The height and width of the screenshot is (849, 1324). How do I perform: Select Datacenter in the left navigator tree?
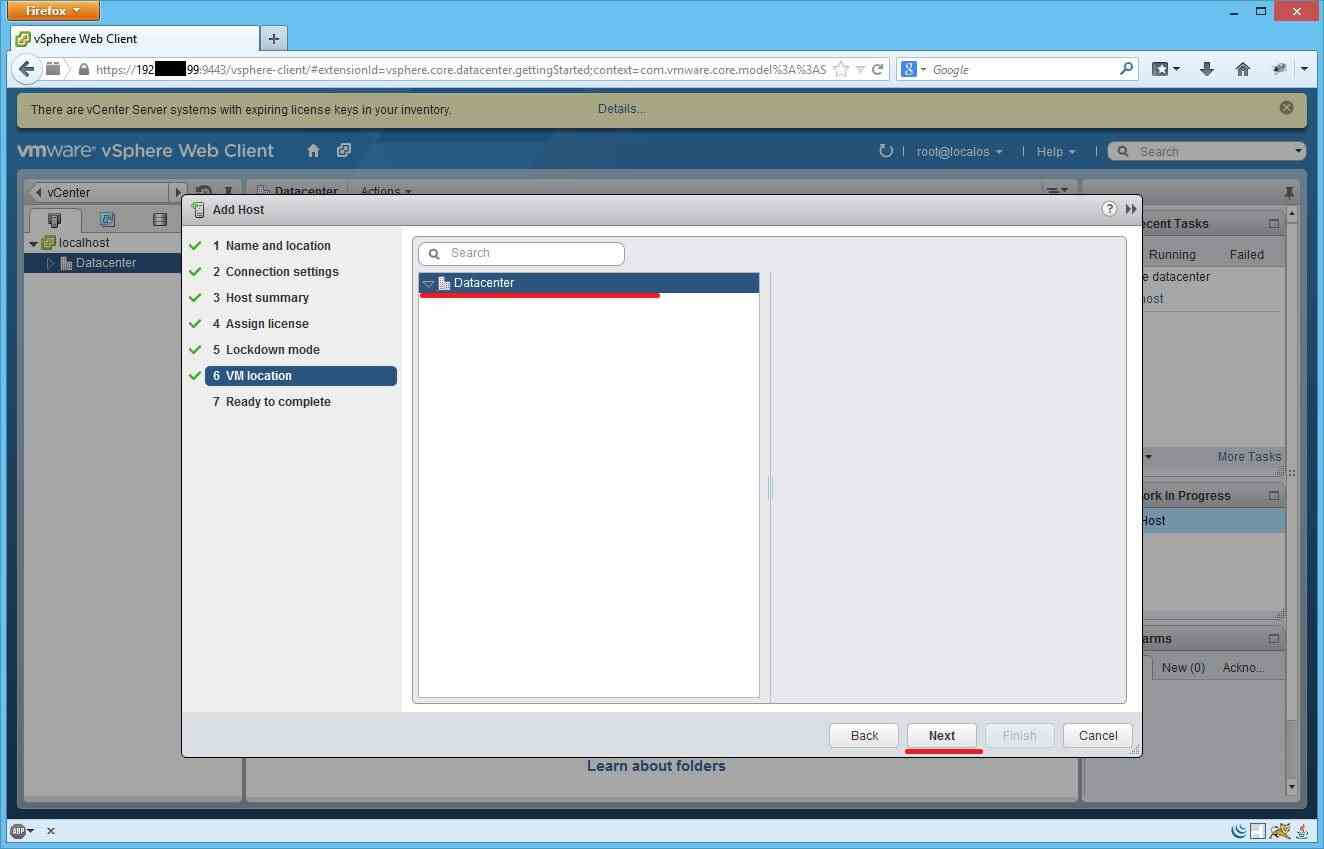[x=106, y=263]
